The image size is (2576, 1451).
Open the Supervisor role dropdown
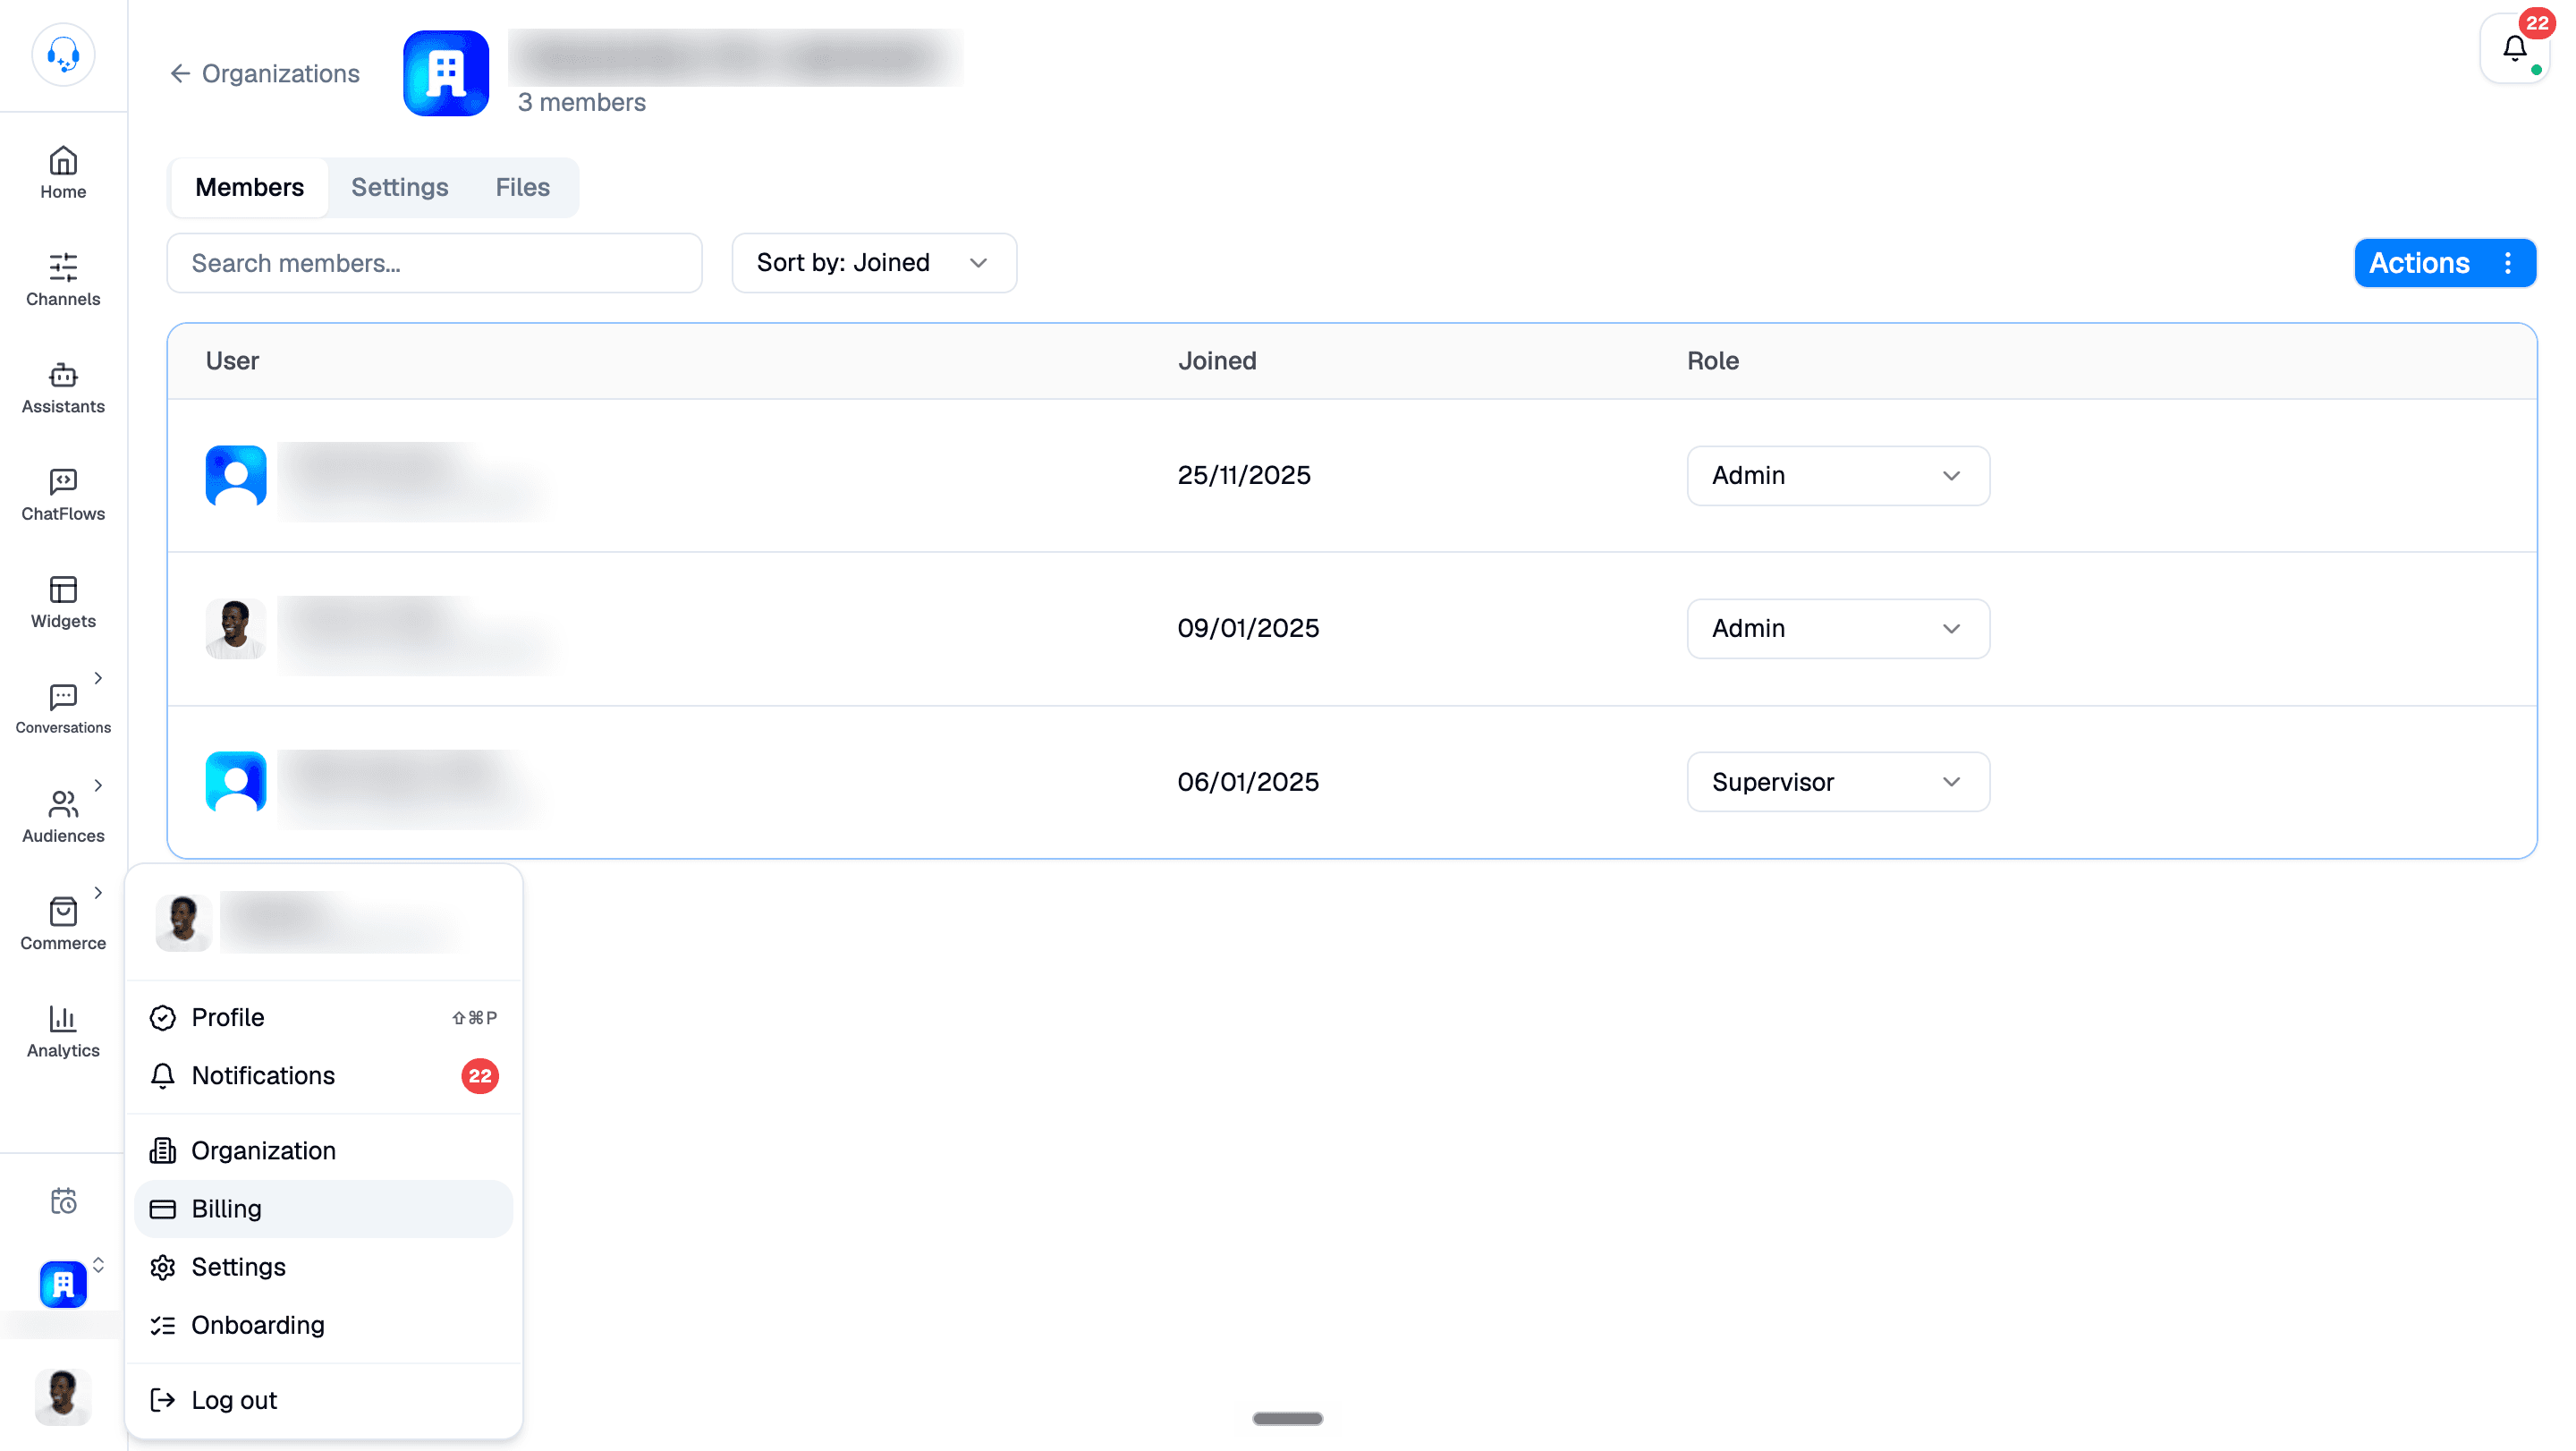(x=1838, y=782)
